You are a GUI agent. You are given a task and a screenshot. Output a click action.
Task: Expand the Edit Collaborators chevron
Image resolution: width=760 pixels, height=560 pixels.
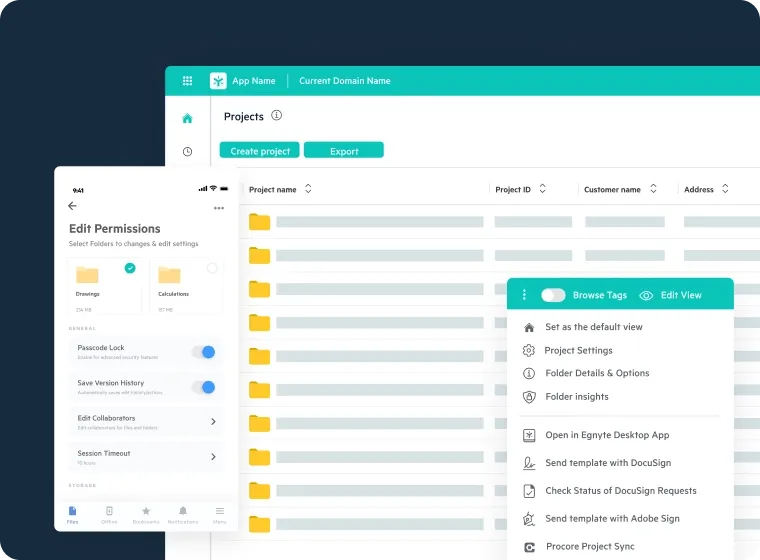coord(213,422)
